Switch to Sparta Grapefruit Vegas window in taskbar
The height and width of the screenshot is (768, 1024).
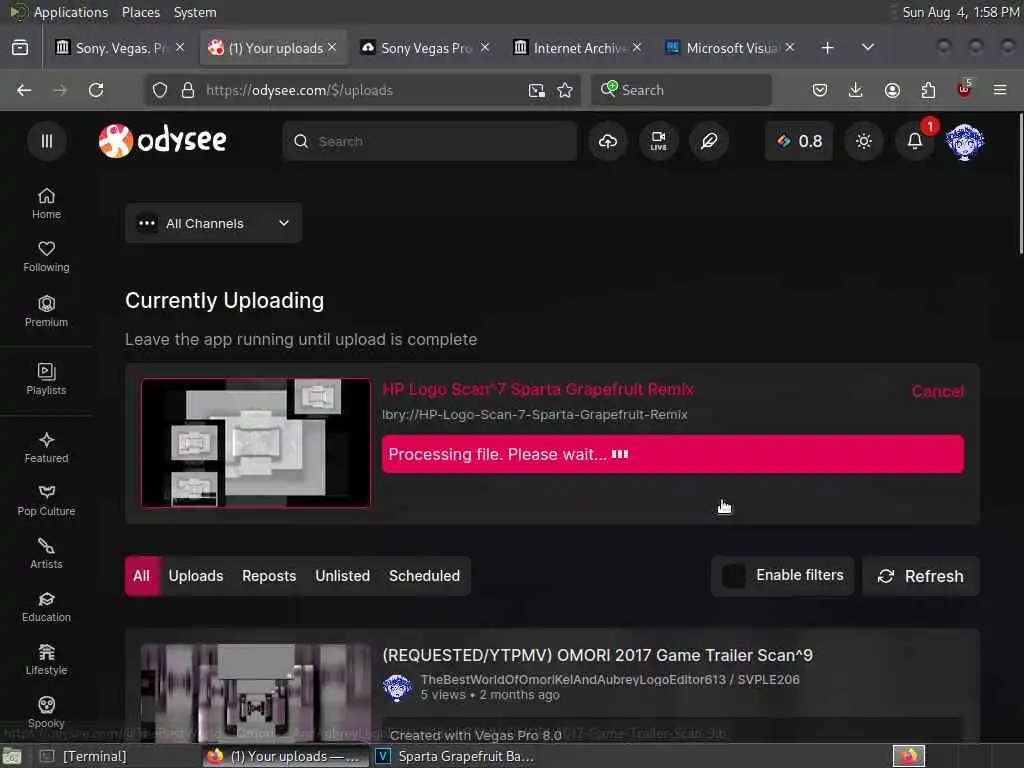[x=455, y=756]
